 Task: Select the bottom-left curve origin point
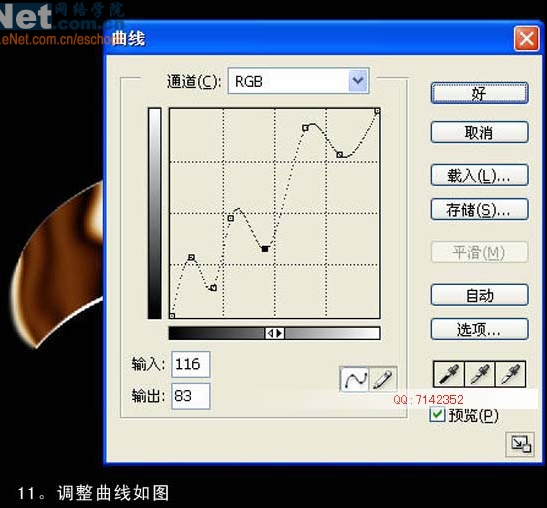click(x=172, y=316)
